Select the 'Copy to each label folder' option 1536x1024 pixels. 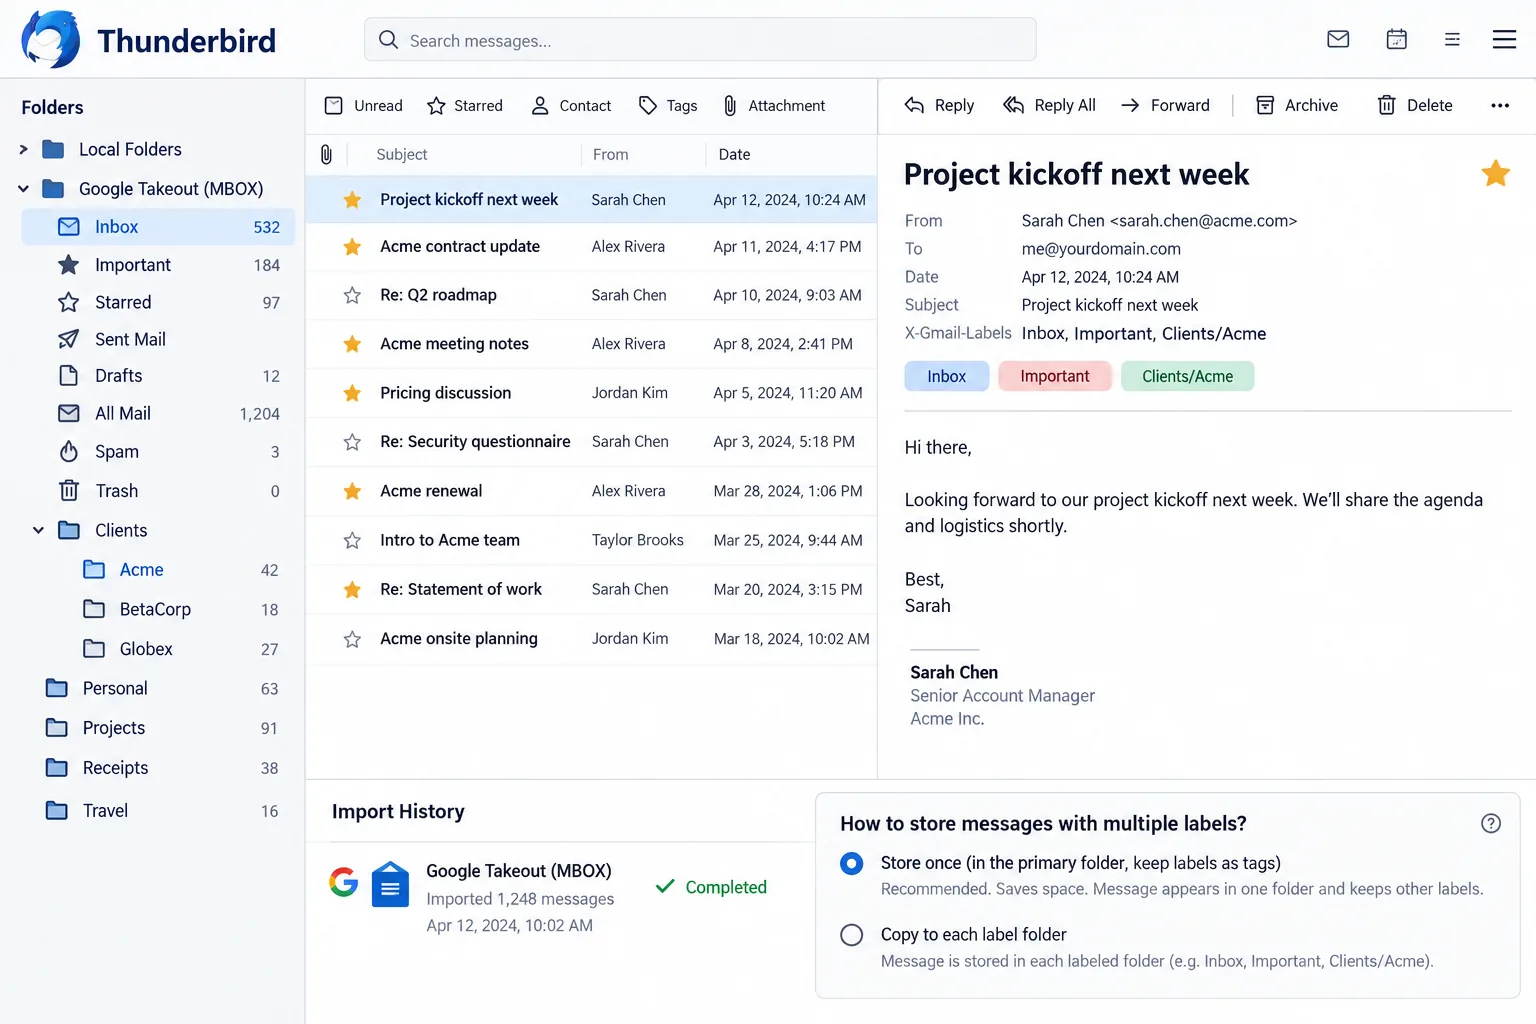pyautogui.click(x=852, y=935)
